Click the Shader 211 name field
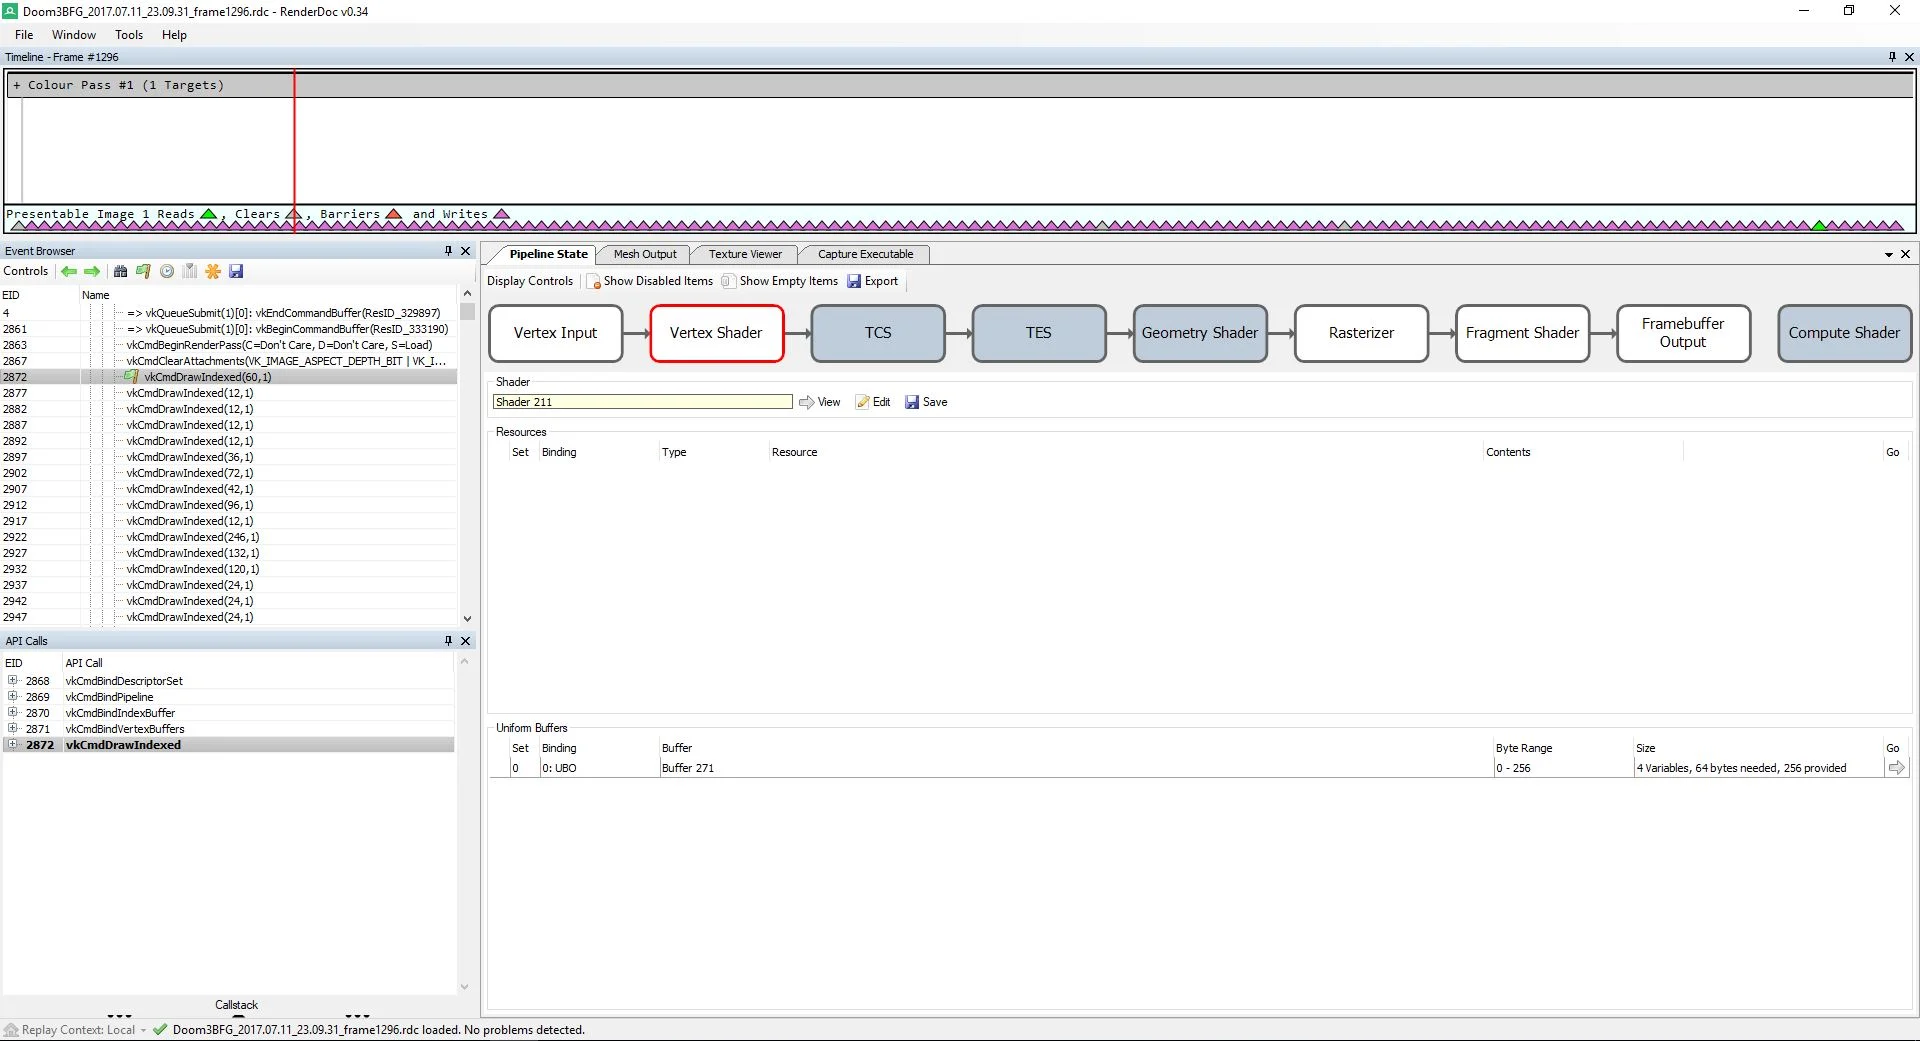 (642, 402)
